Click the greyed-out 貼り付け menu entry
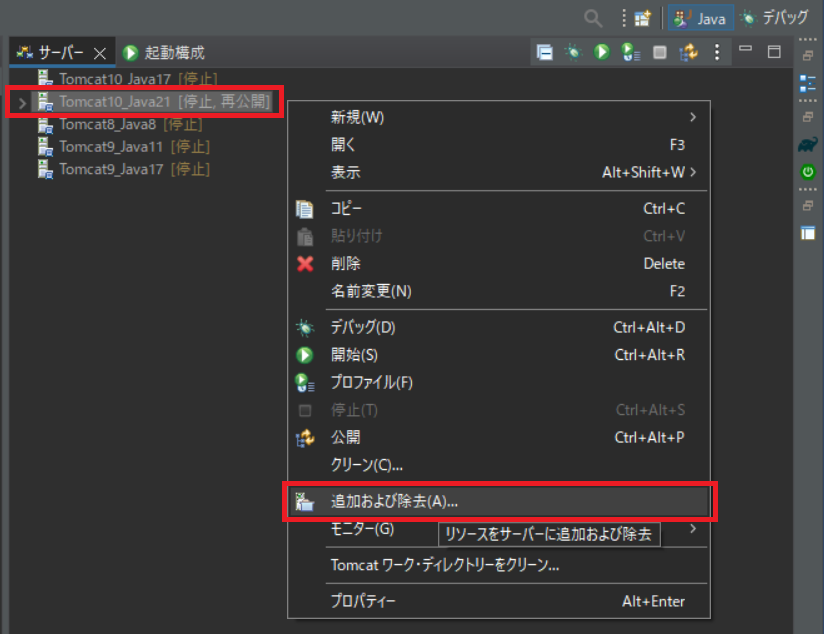The image size is (824, 634). pos(499,236)
